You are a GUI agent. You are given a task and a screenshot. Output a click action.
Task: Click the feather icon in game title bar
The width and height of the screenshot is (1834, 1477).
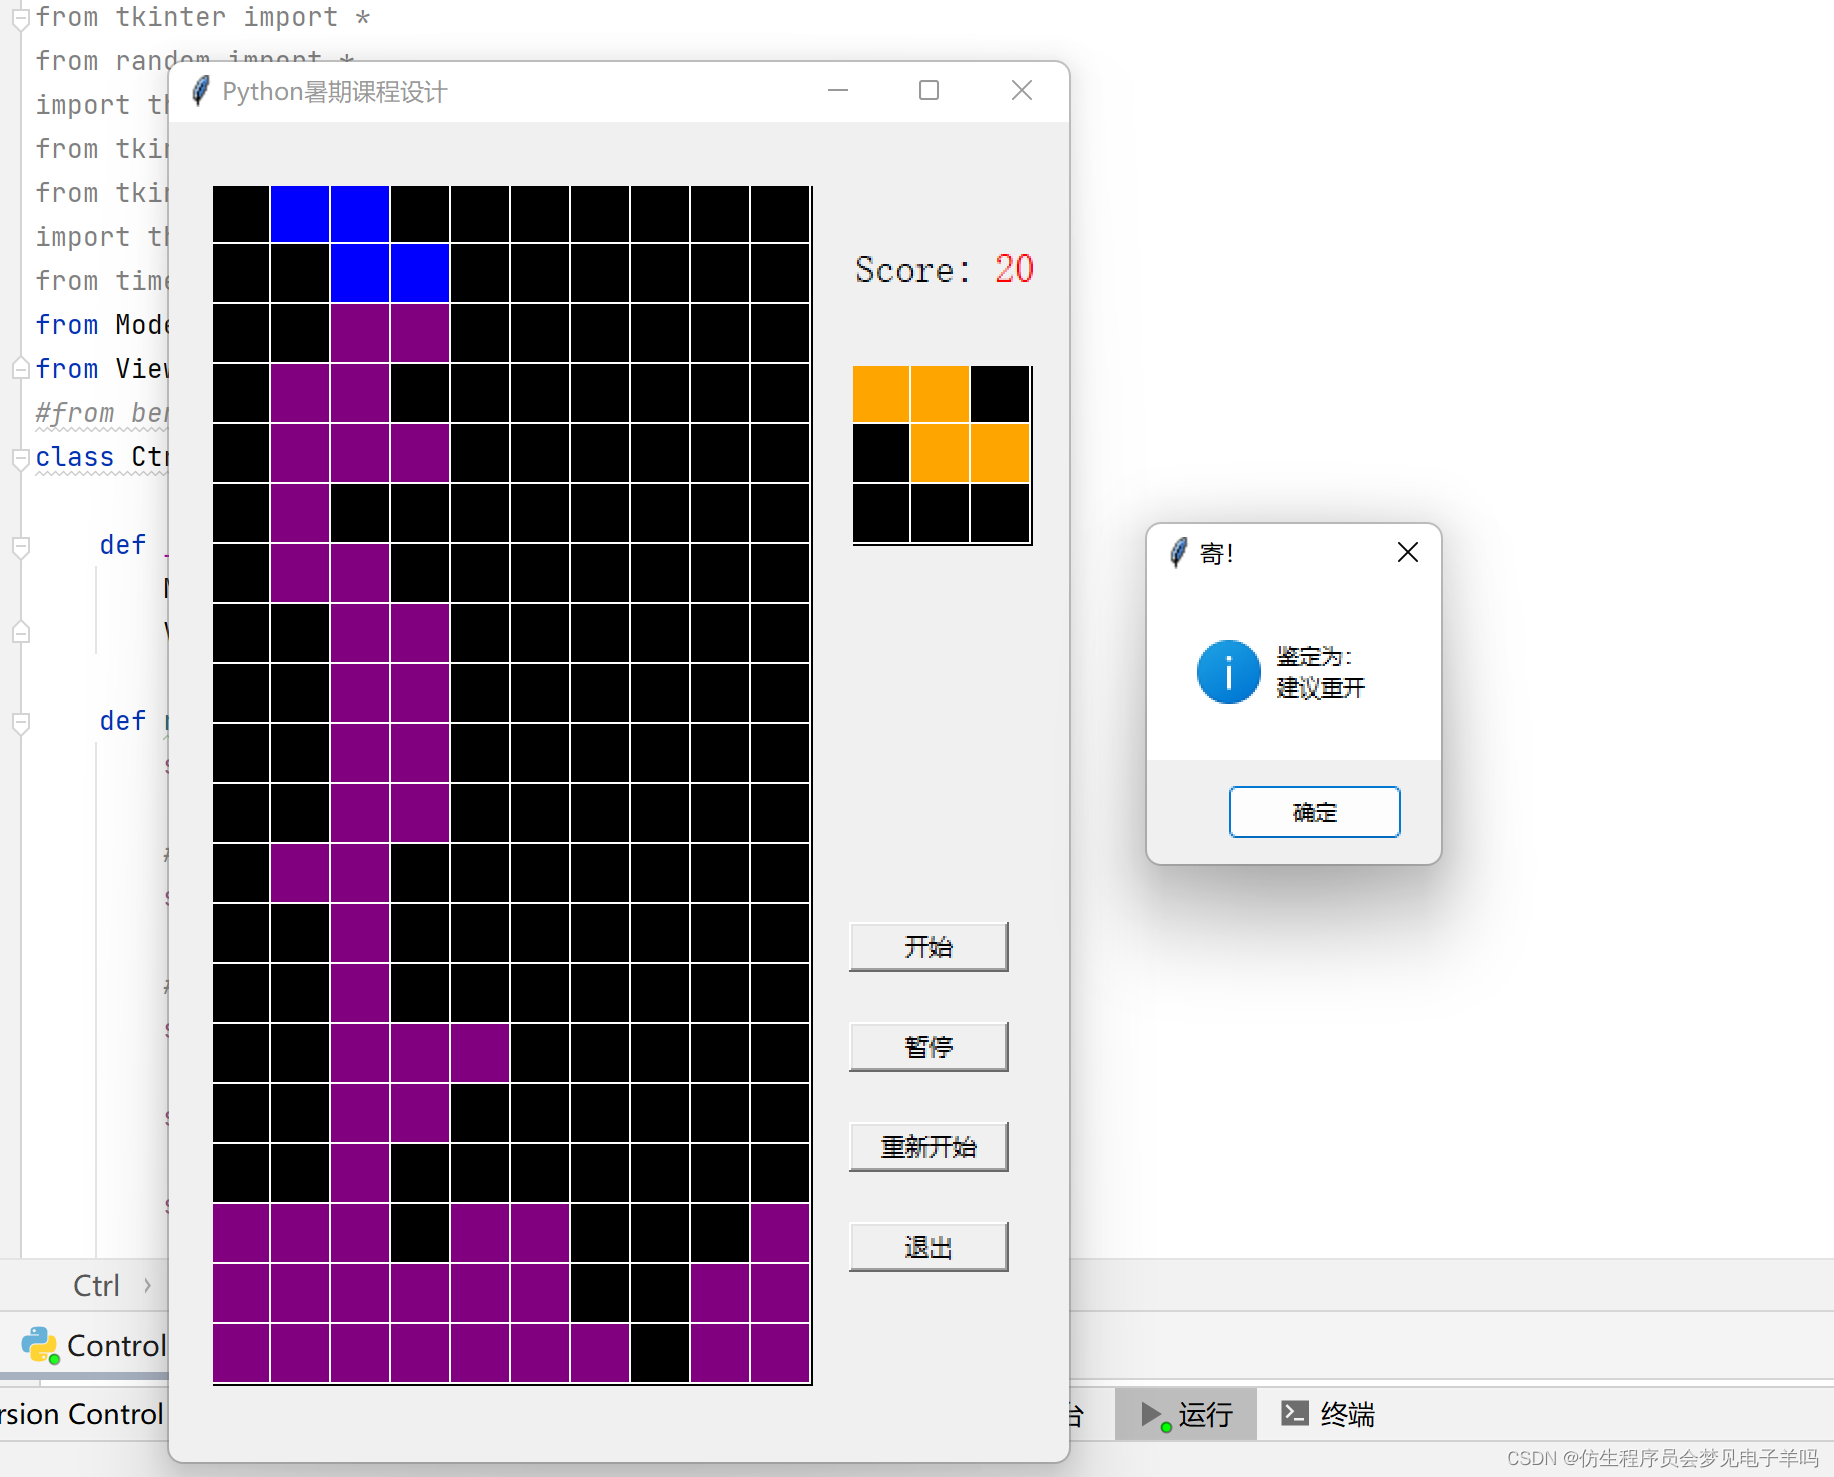pyautogui.click(x=200, y=91)
